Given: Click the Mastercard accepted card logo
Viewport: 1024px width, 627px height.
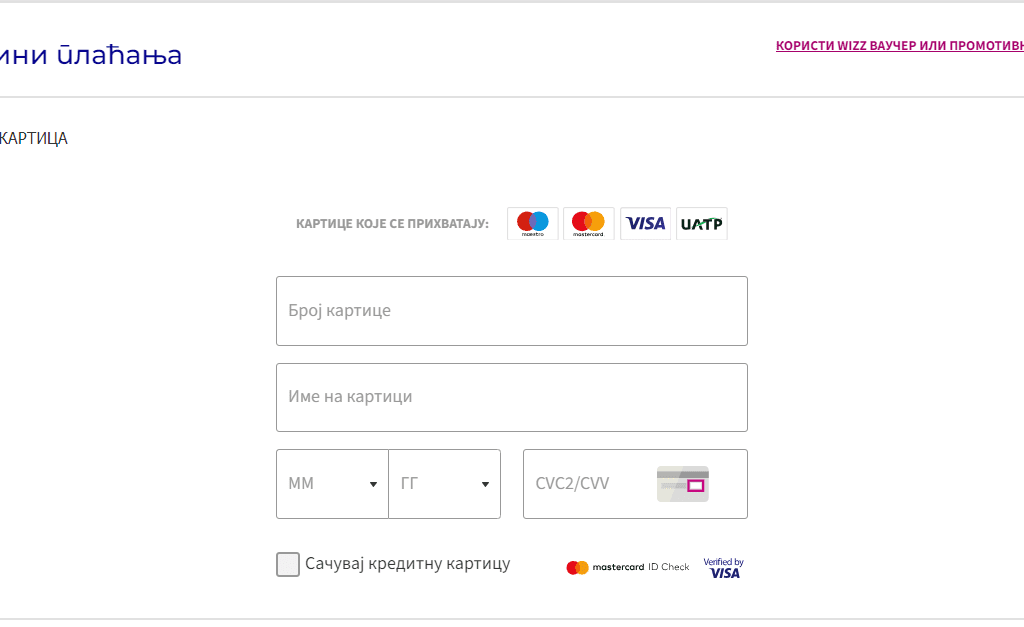Looking at the screenshot, I should (x=588, y=224).
